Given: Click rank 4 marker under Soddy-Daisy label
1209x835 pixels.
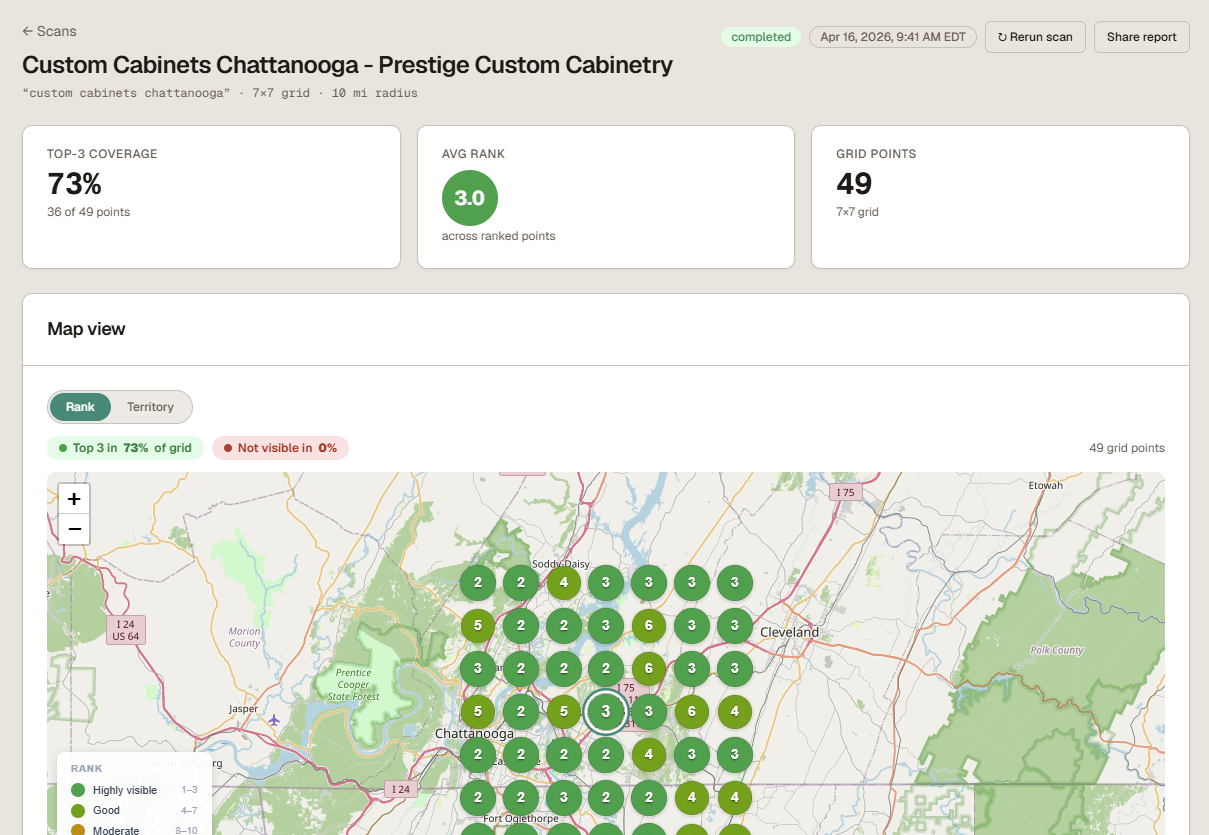Looking at the screenshot, I should (564, 582).
